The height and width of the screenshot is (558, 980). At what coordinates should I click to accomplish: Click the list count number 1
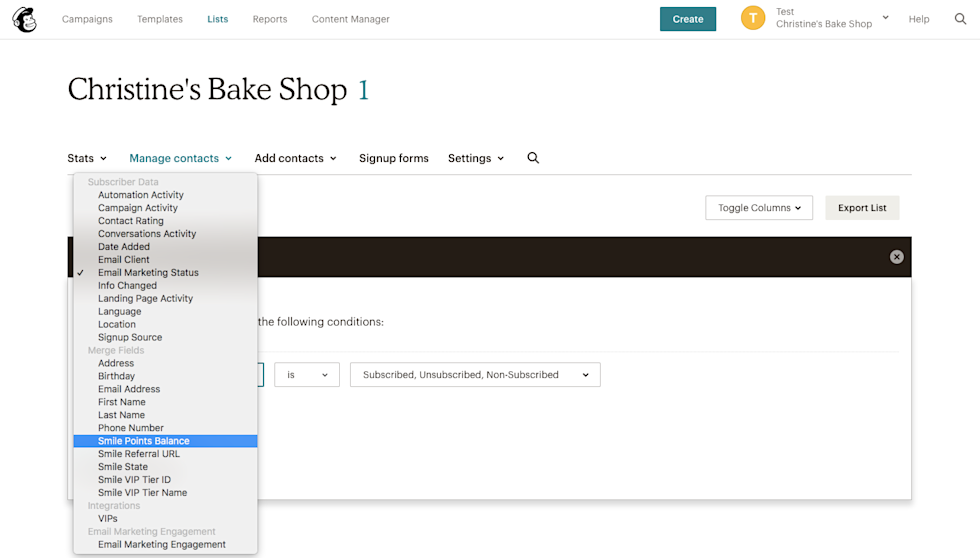[364, 91]
